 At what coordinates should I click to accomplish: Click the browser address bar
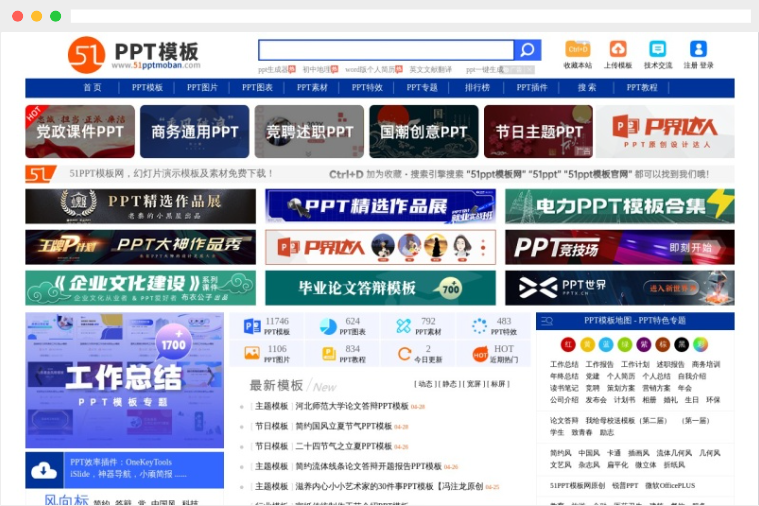coord(410,16)
